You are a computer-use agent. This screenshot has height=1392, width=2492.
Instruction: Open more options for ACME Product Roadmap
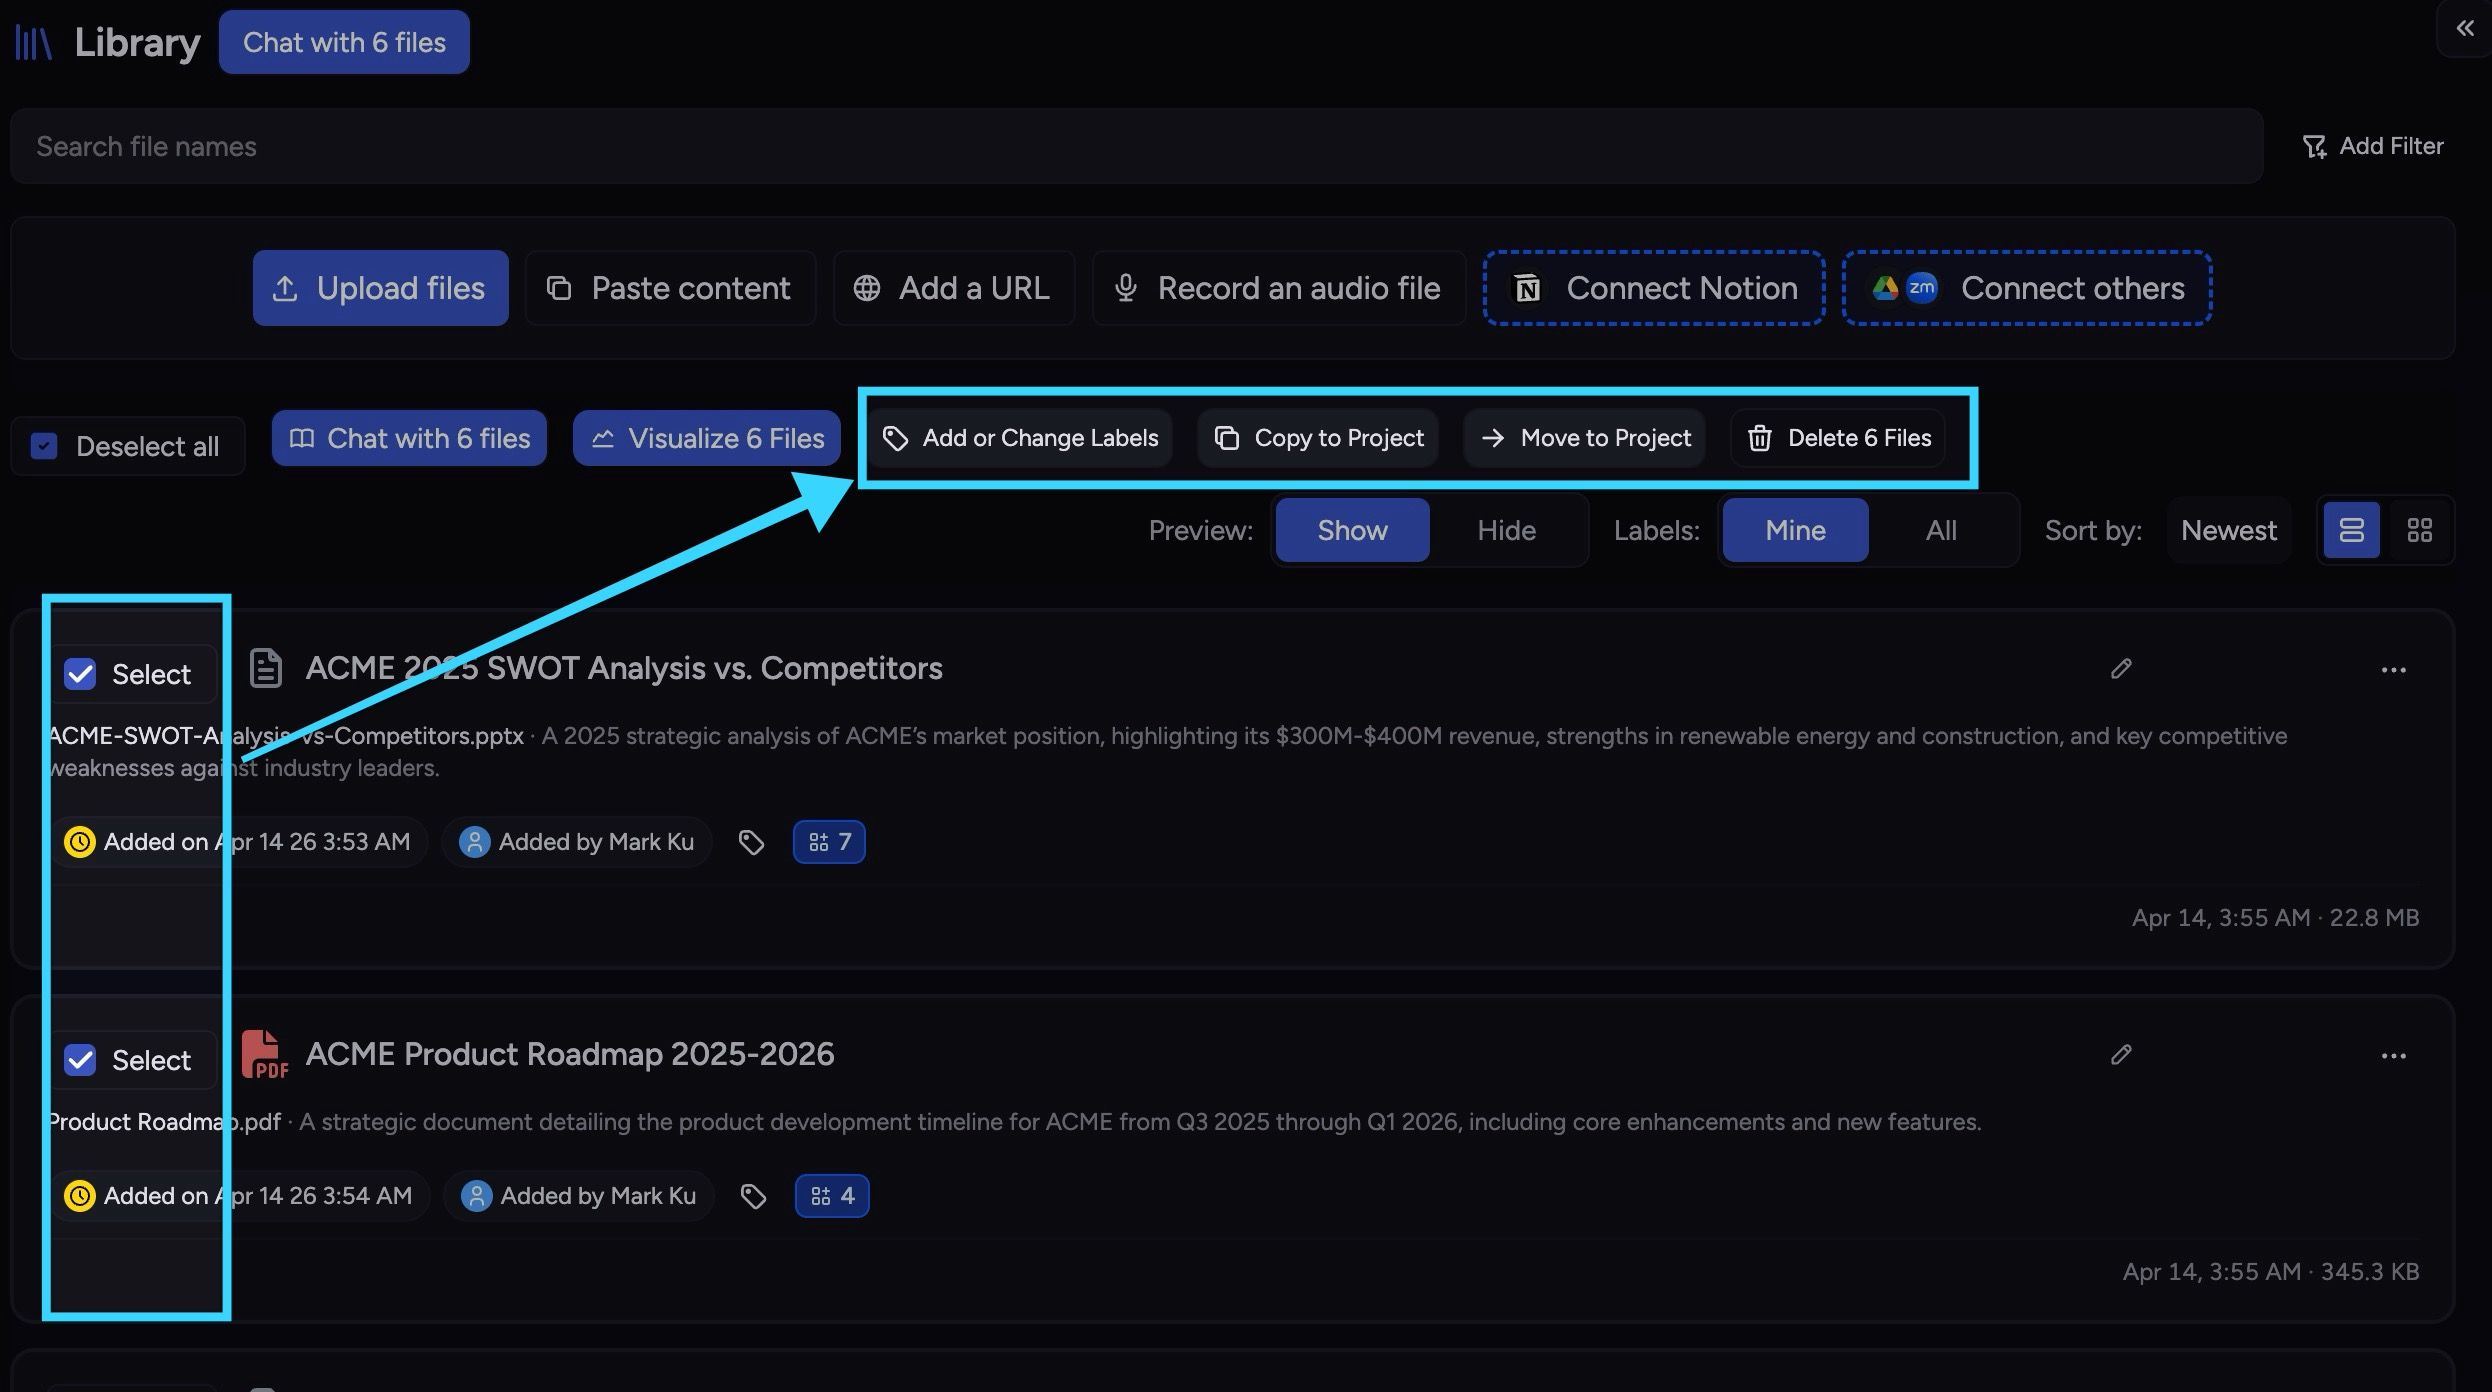point(2393,1055)
